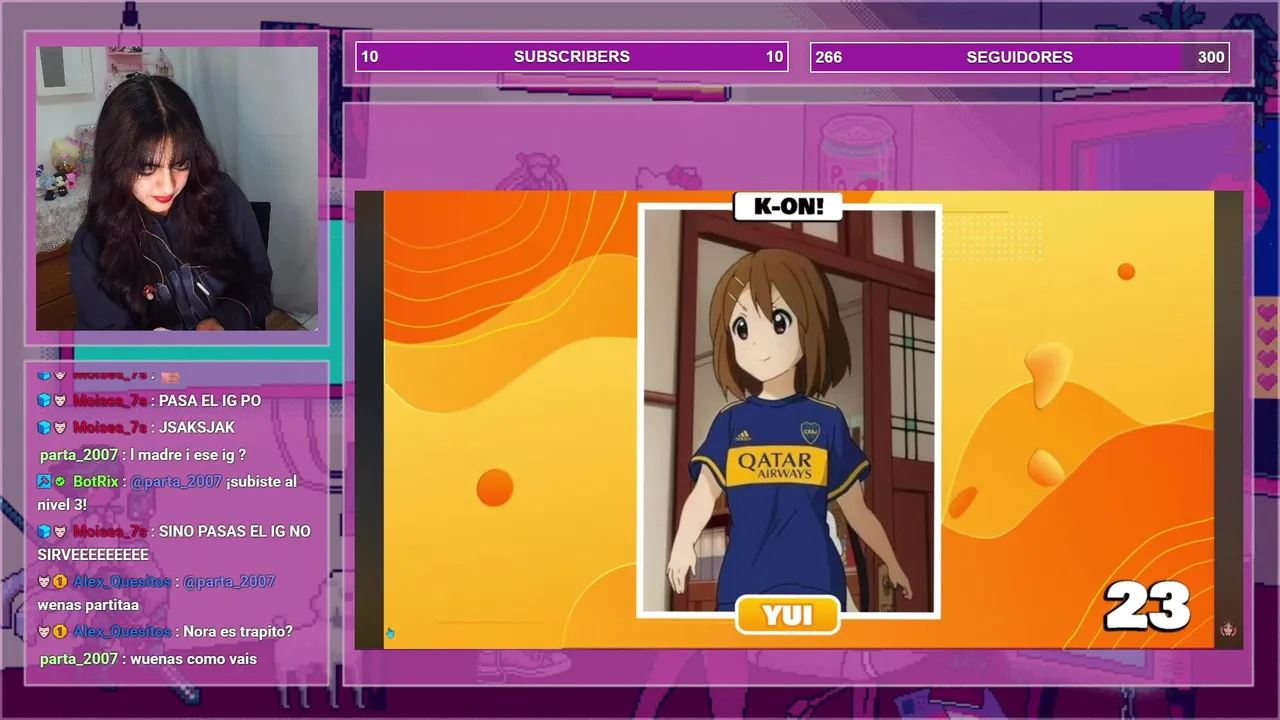Click the SEGUIDORES goal progress bar
Screen dimensions: 1280x720
[x=1020, y=57]
